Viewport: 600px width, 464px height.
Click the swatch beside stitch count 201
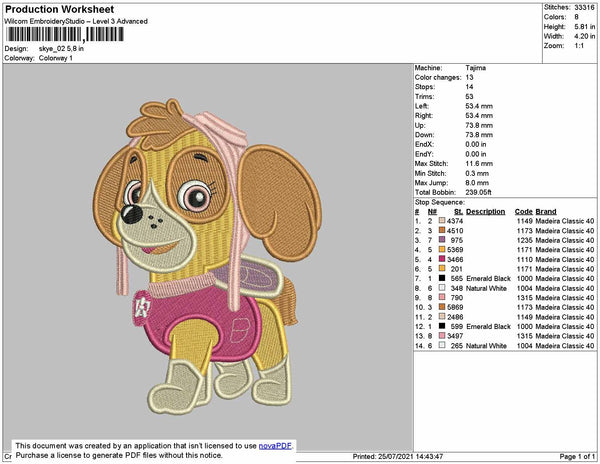pos(442,269)
